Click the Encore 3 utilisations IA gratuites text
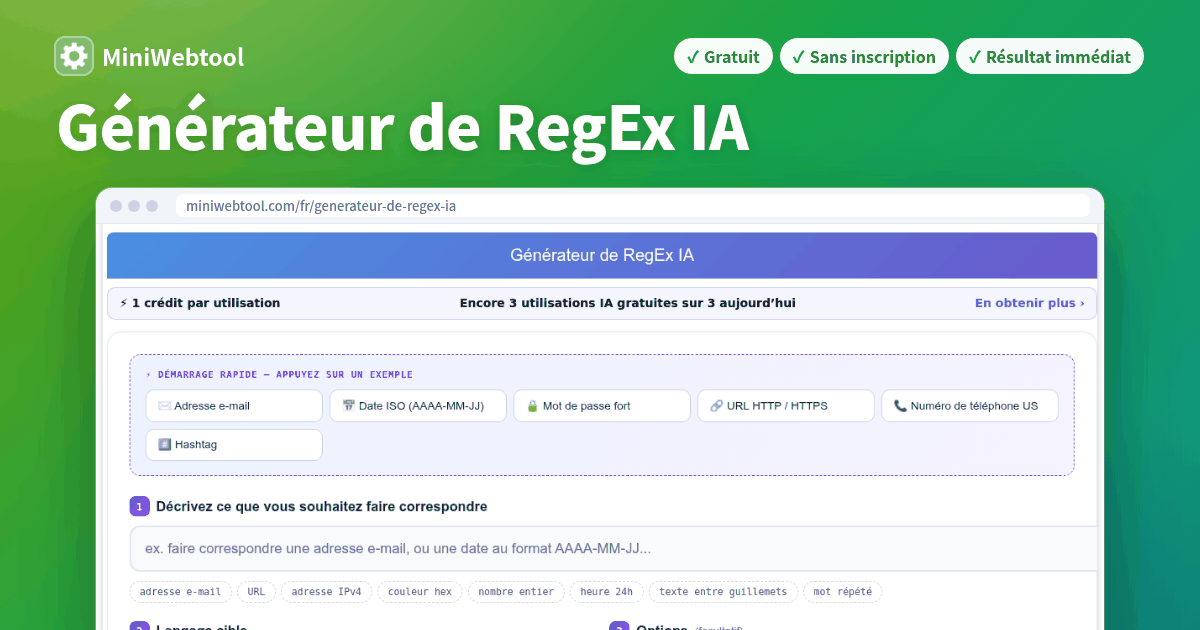The image size is (1200, 630). coord(627,303)
